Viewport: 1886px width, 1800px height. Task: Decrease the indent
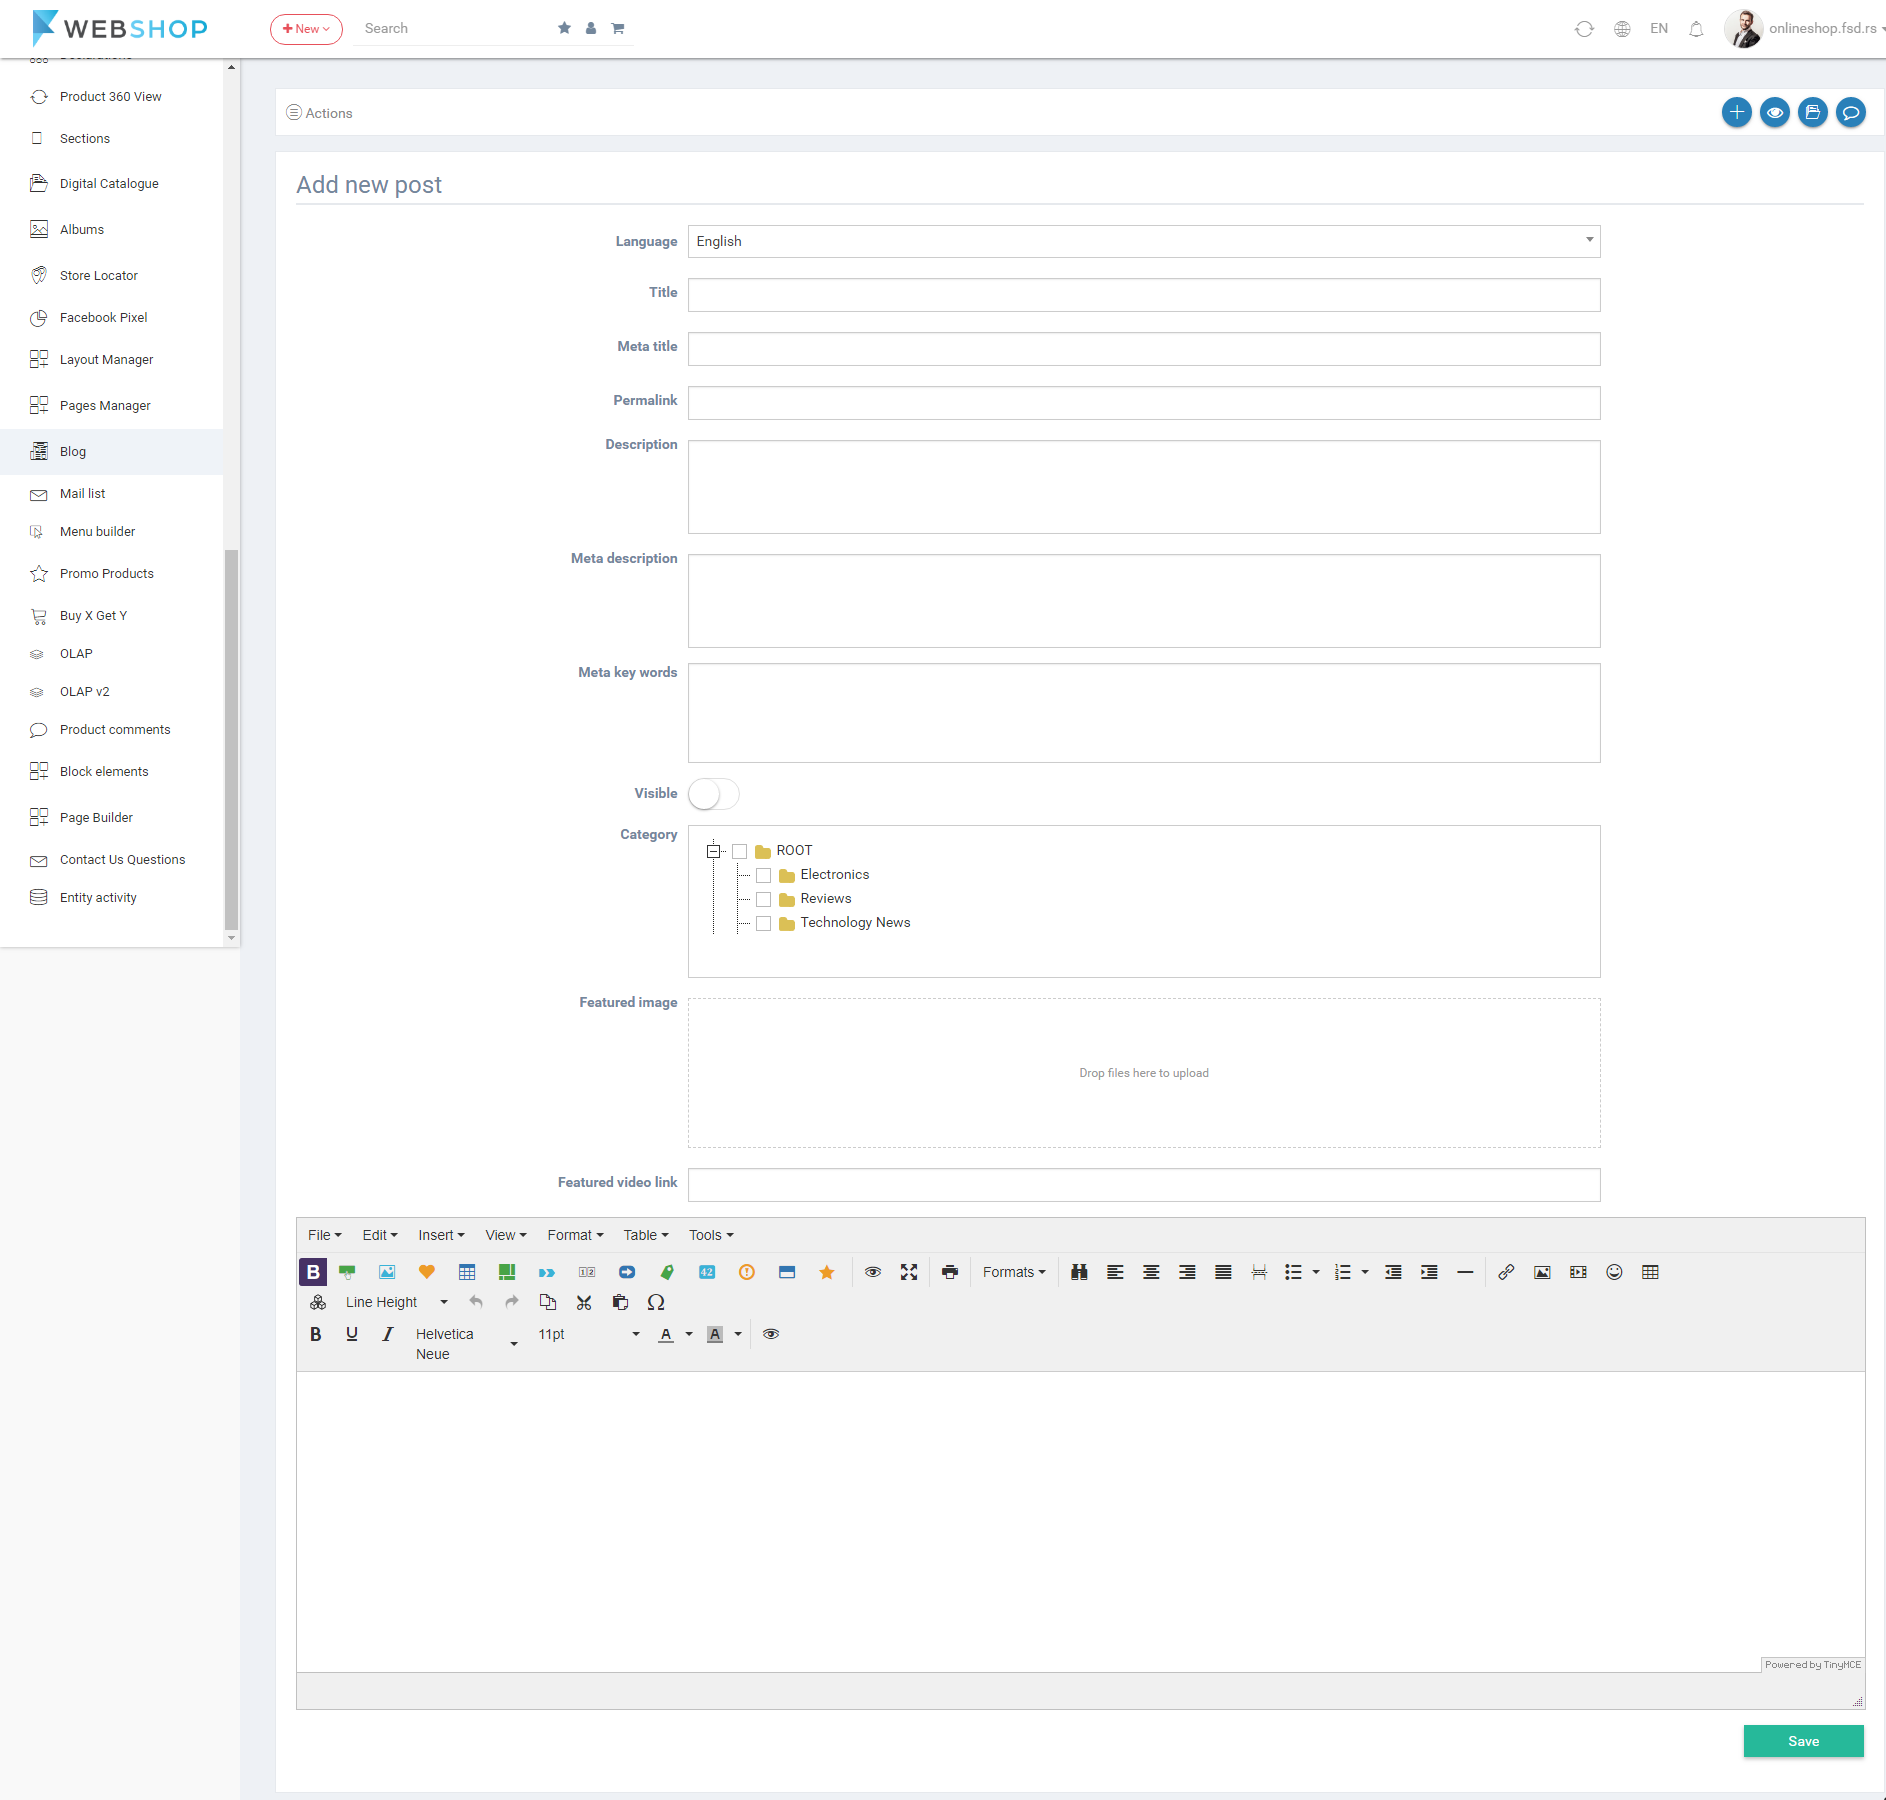(1393, 1272)
